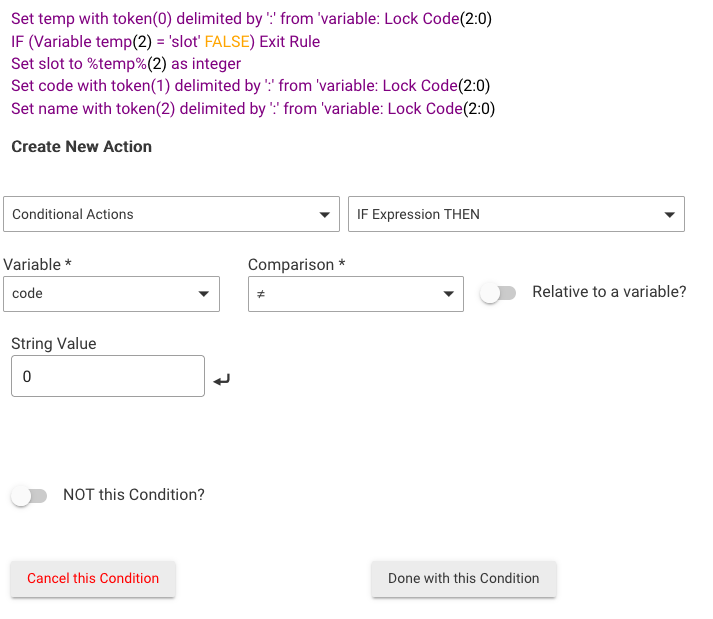The image size is (713, 619).
Task: Click the 'Variable *' field label
Action: pyautogui.click(x=37, y=264)
